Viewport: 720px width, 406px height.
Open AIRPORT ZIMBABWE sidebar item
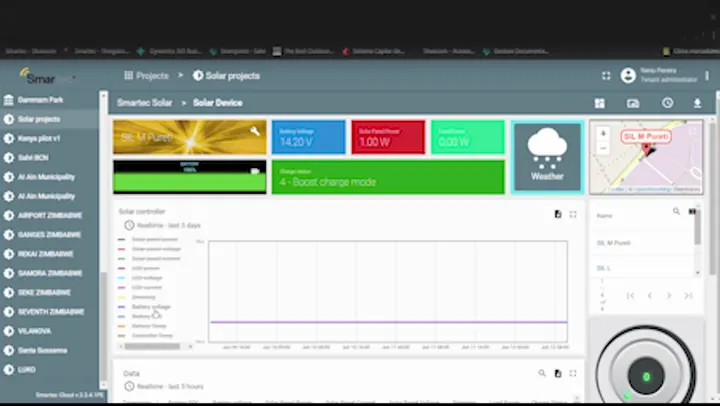pyautogui.click(x=49, y=215)
